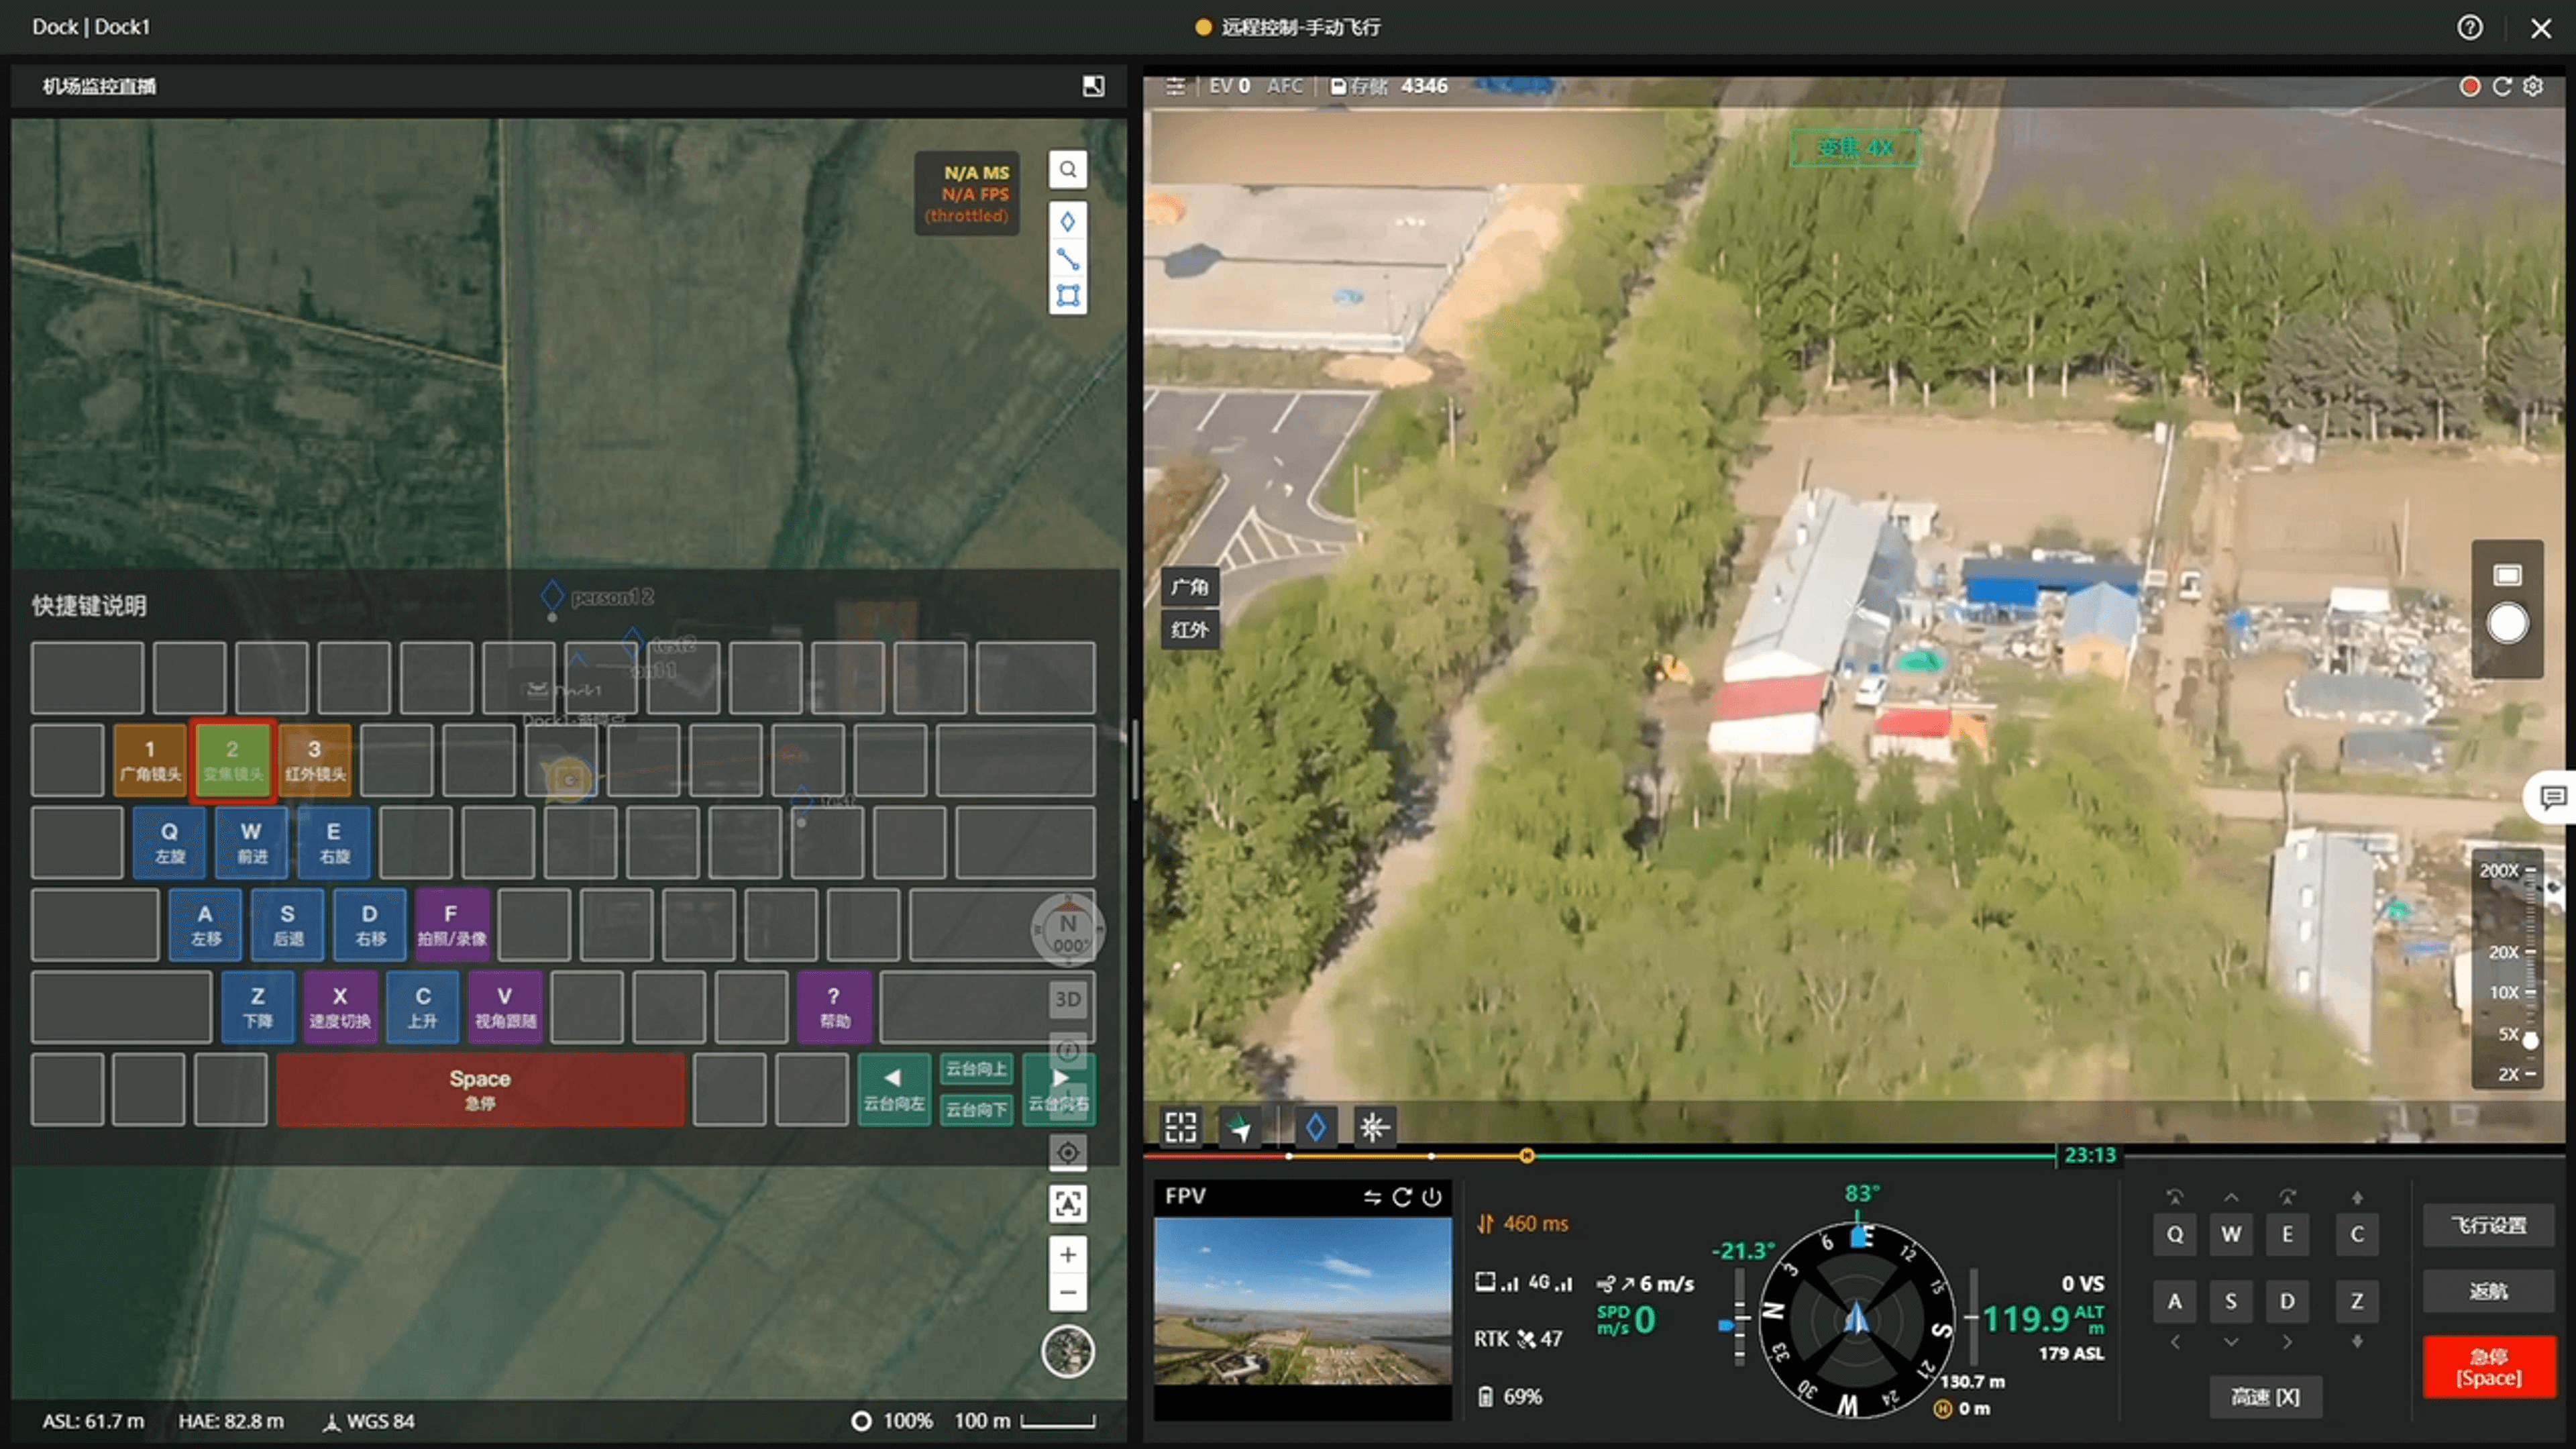Click the north compass on the map
This screenshot has width=2576, height=1449.
[1067, 931]
